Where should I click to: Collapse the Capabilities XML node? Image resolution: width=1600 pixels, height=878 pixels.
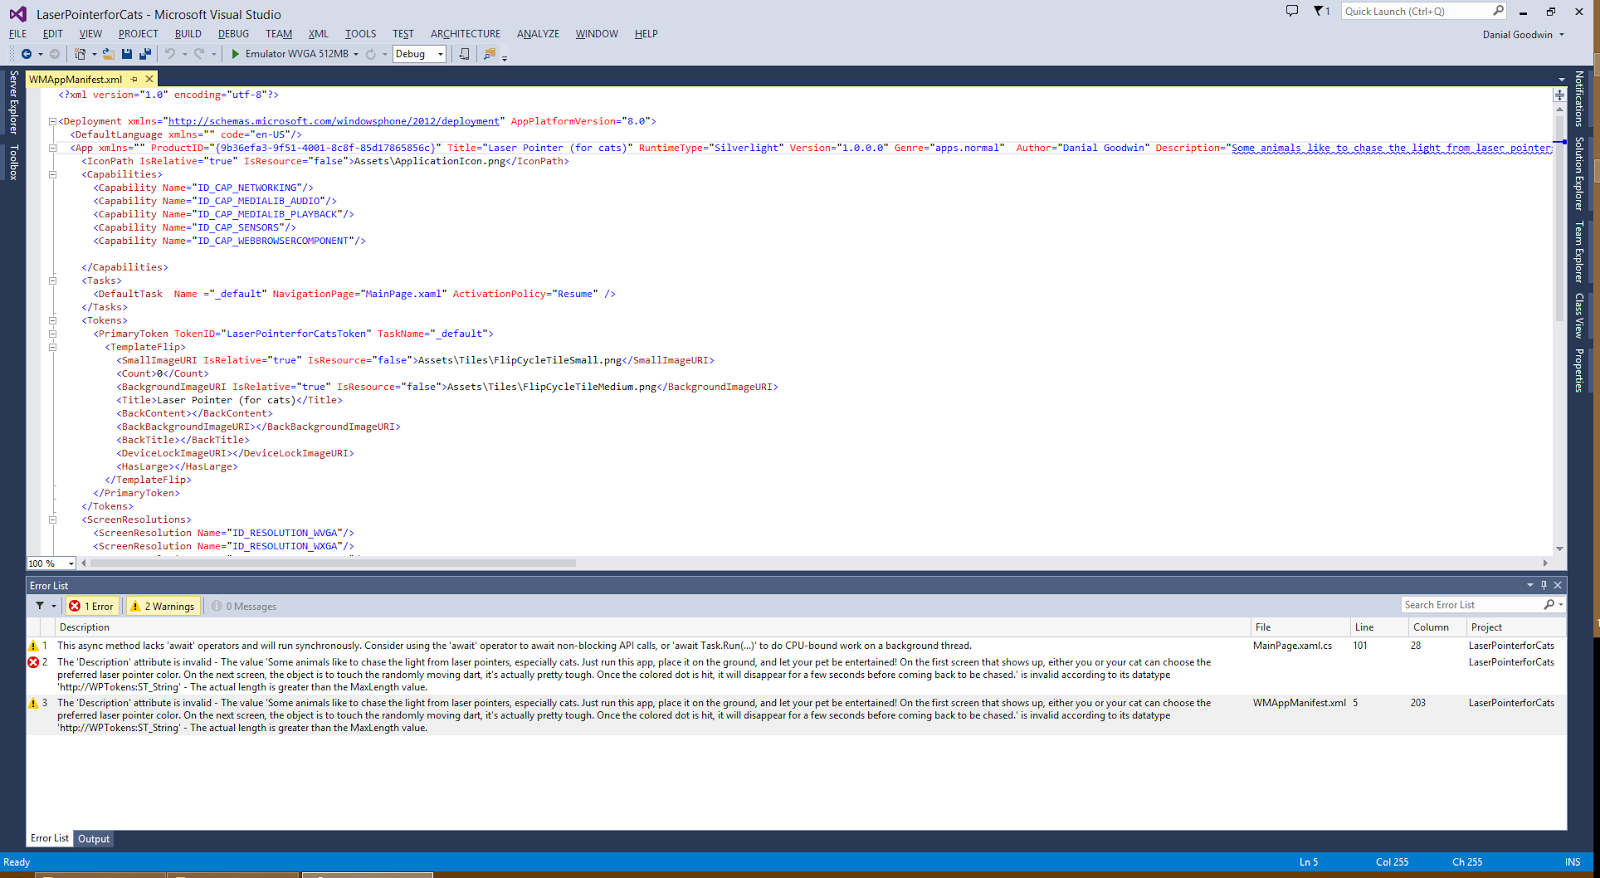pos(53,174)
